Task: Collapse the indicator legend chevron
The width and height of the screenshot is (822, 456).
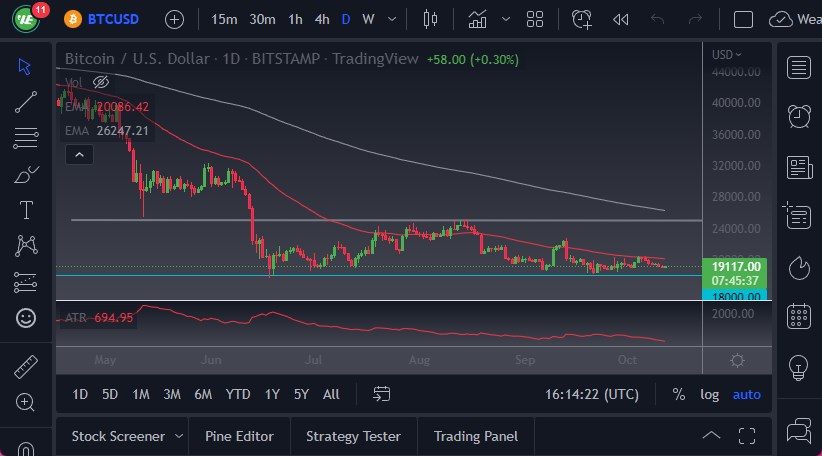Action: (x=79, y=154)
